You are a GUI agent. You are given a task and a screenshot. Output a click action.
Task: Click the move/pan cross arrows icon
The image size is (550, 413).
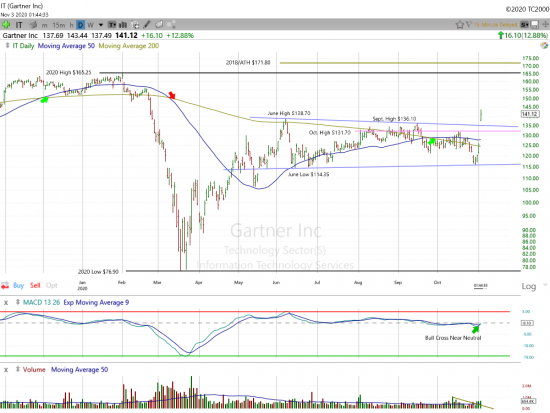click(545, 25)
